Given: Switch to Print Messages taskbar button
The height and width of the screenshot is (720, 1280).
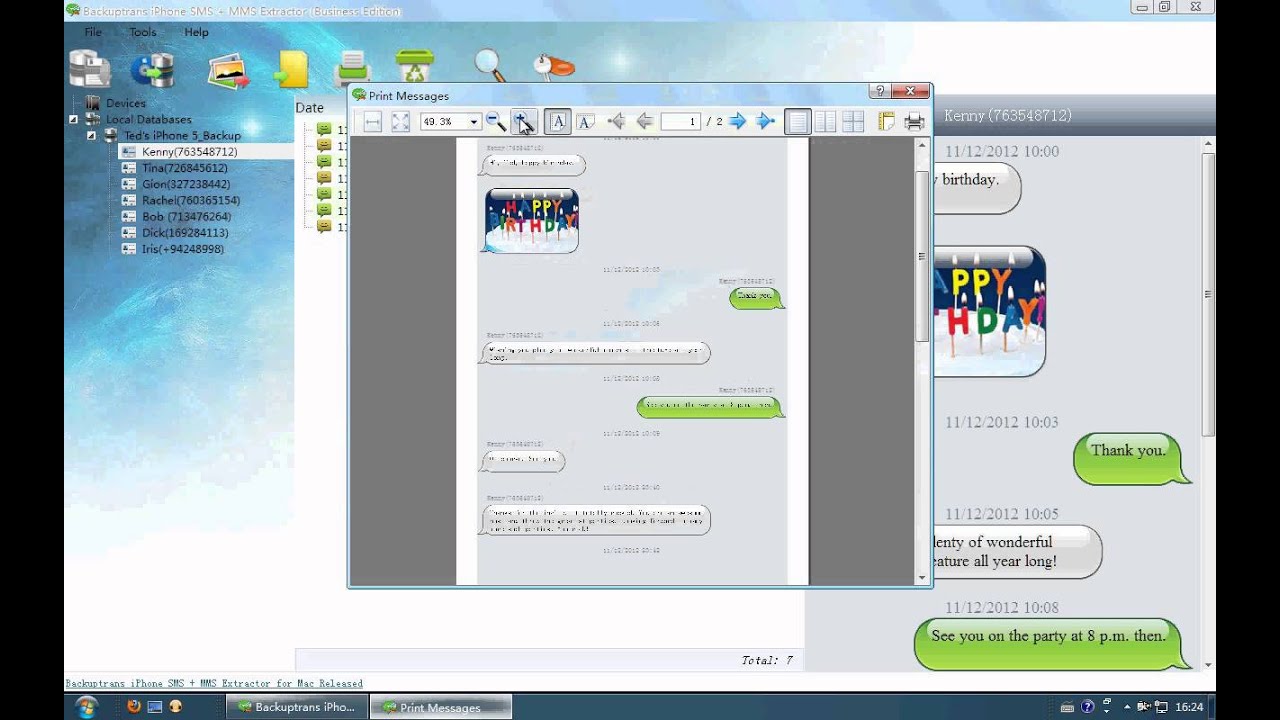Looking at the screenshot, I should click(x=440, y=707).
